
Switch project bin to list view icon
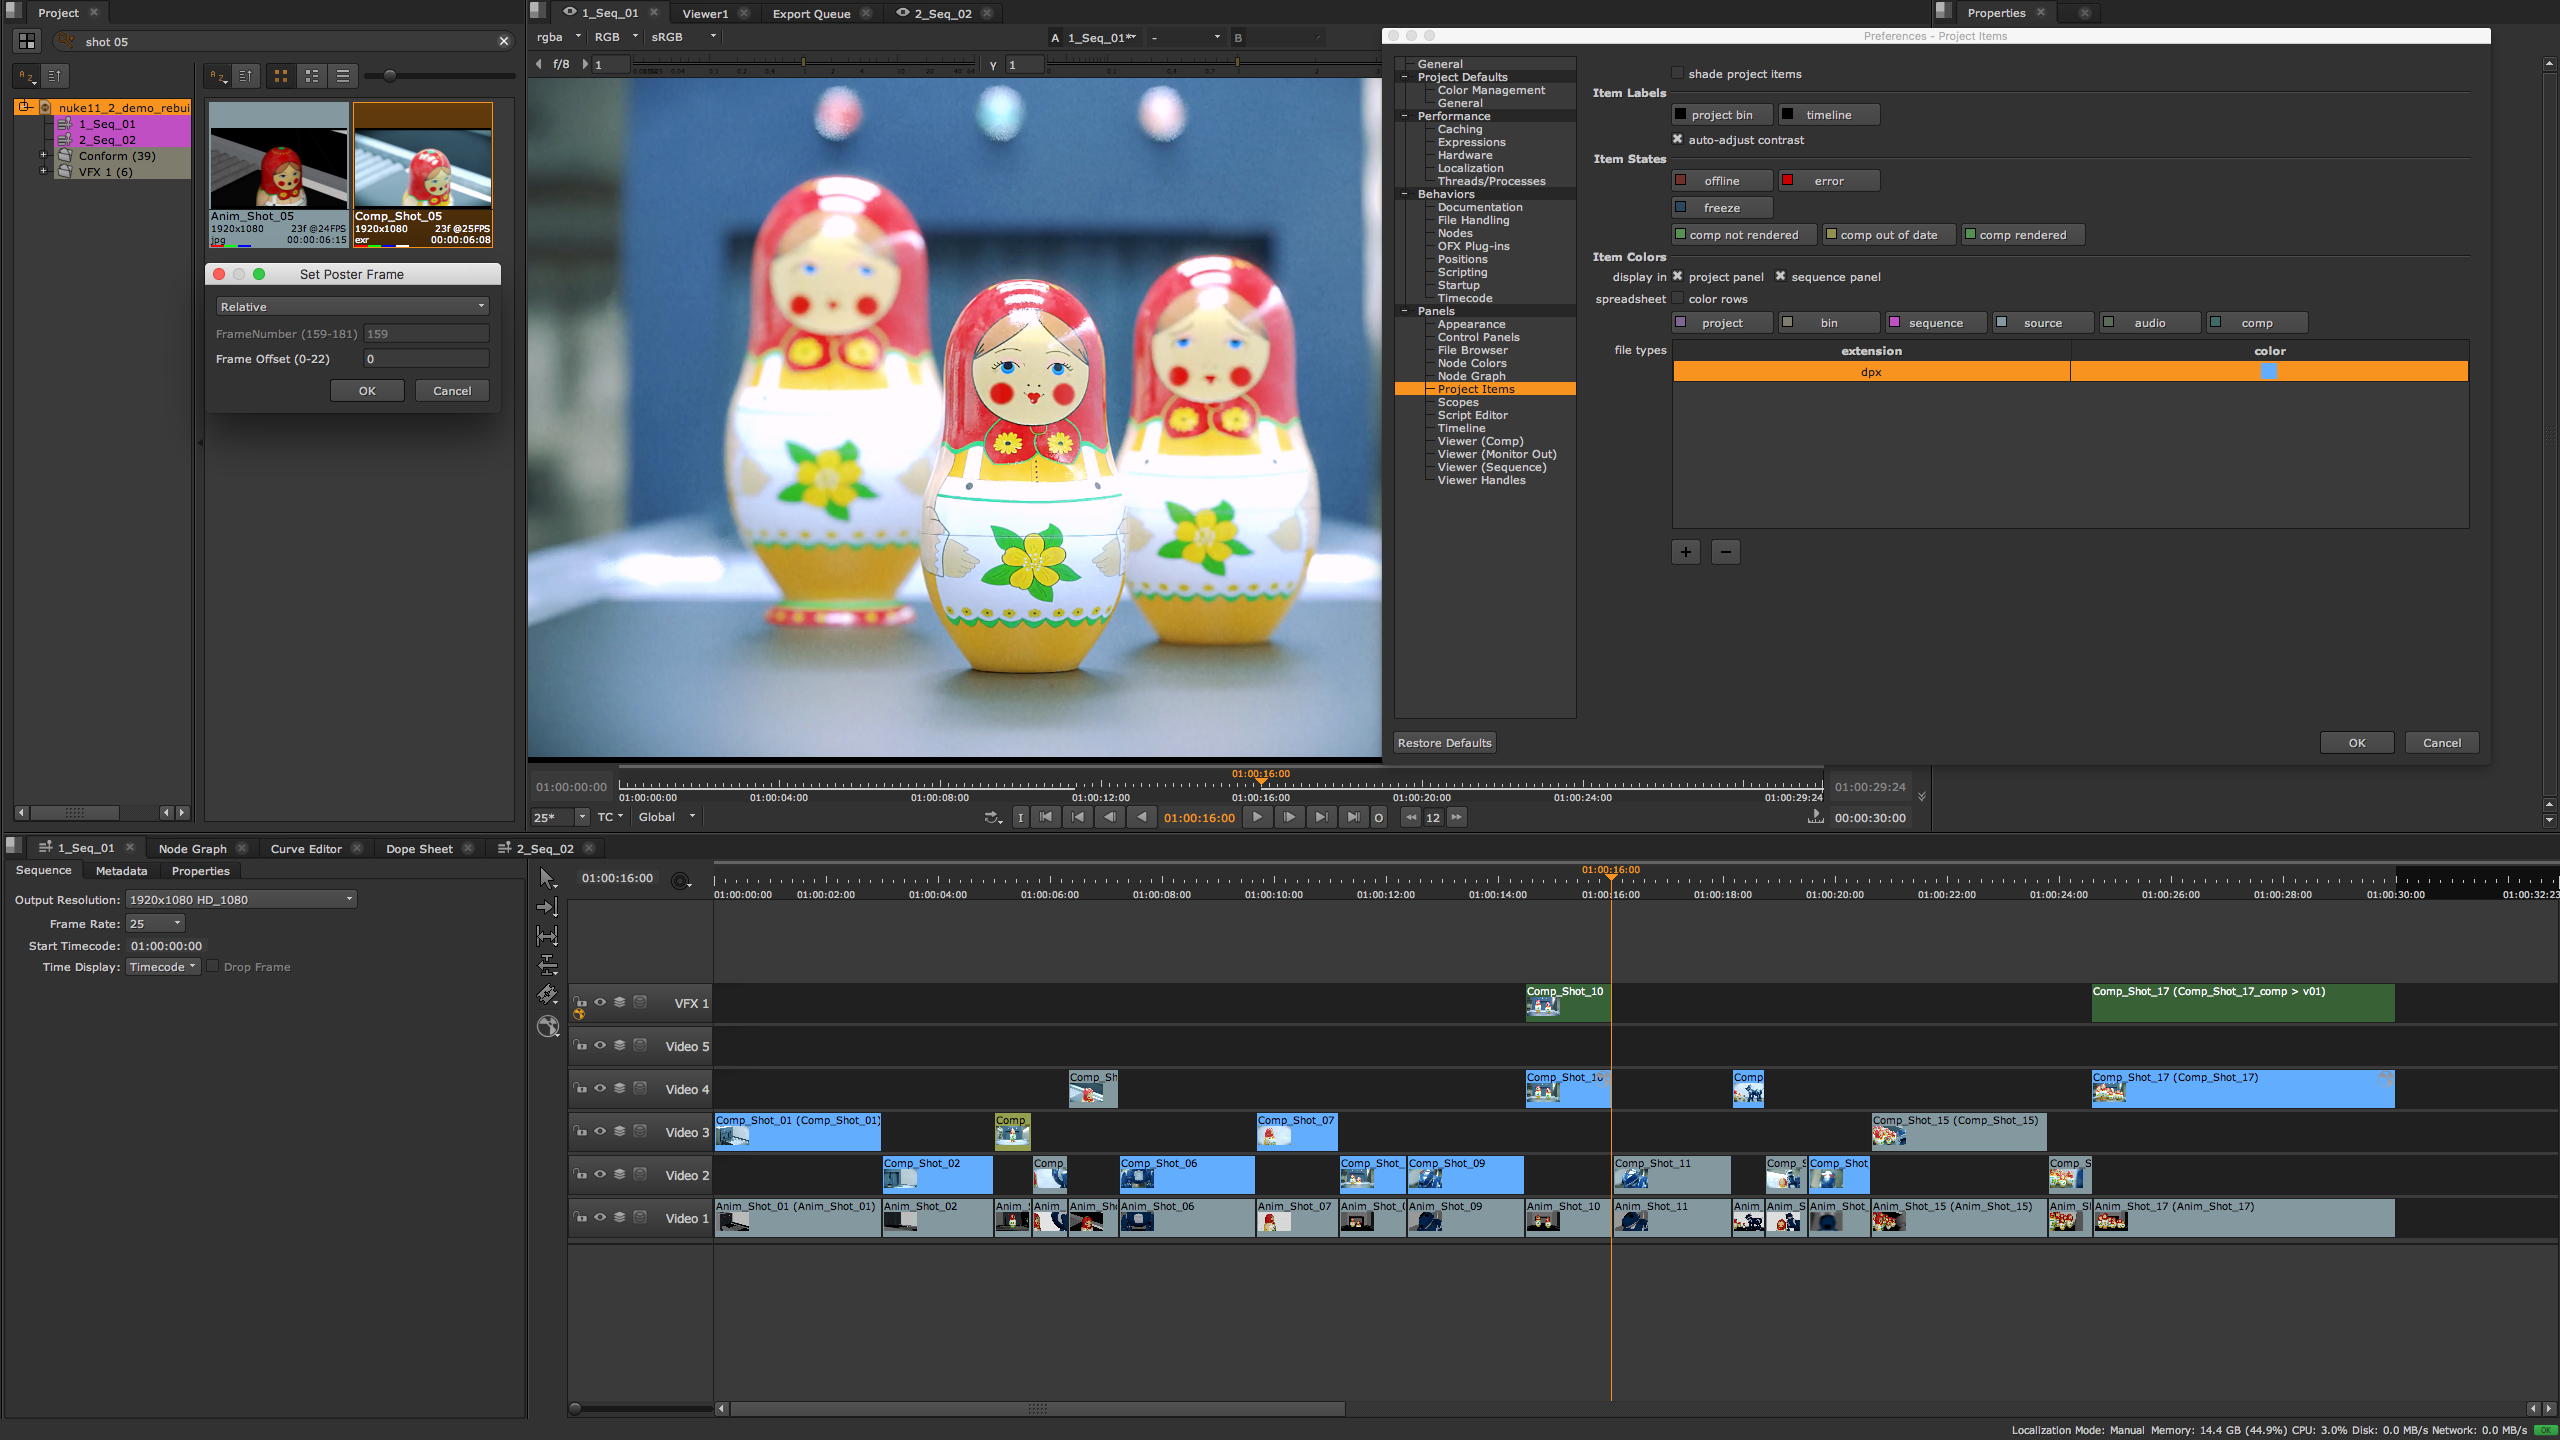click(x=342, y=75)
